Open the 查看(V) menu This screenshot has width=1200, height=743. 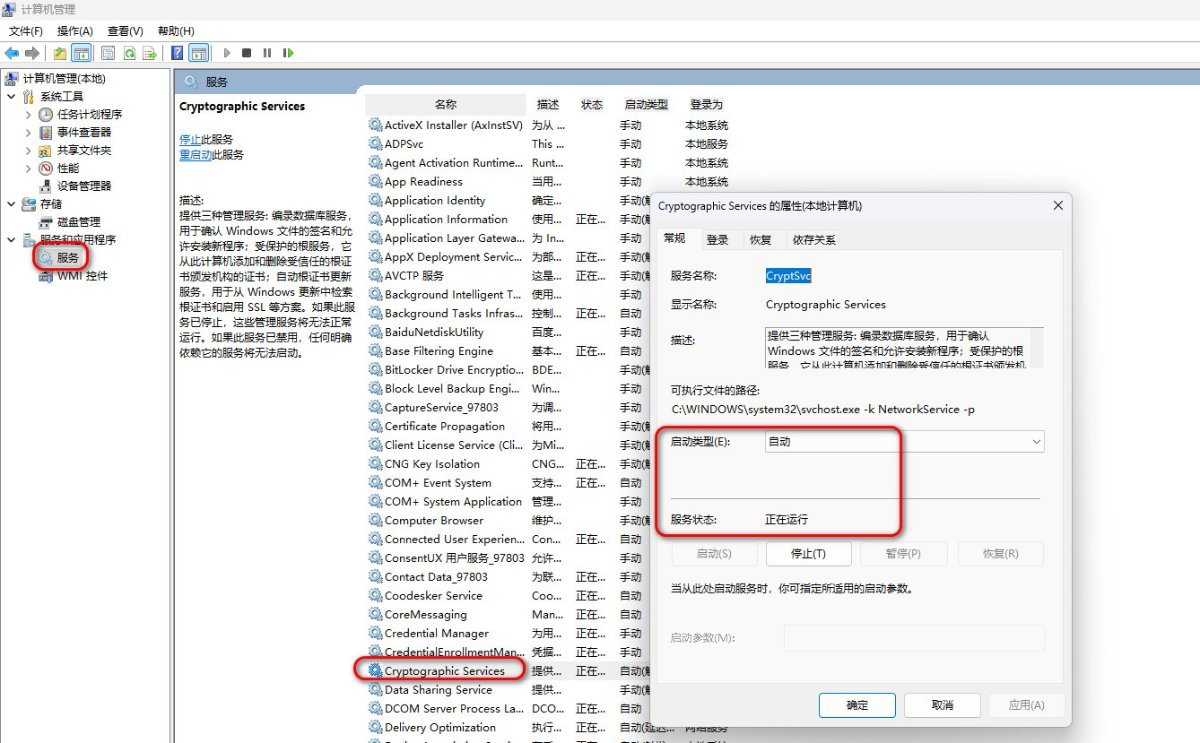pos(125,31)
